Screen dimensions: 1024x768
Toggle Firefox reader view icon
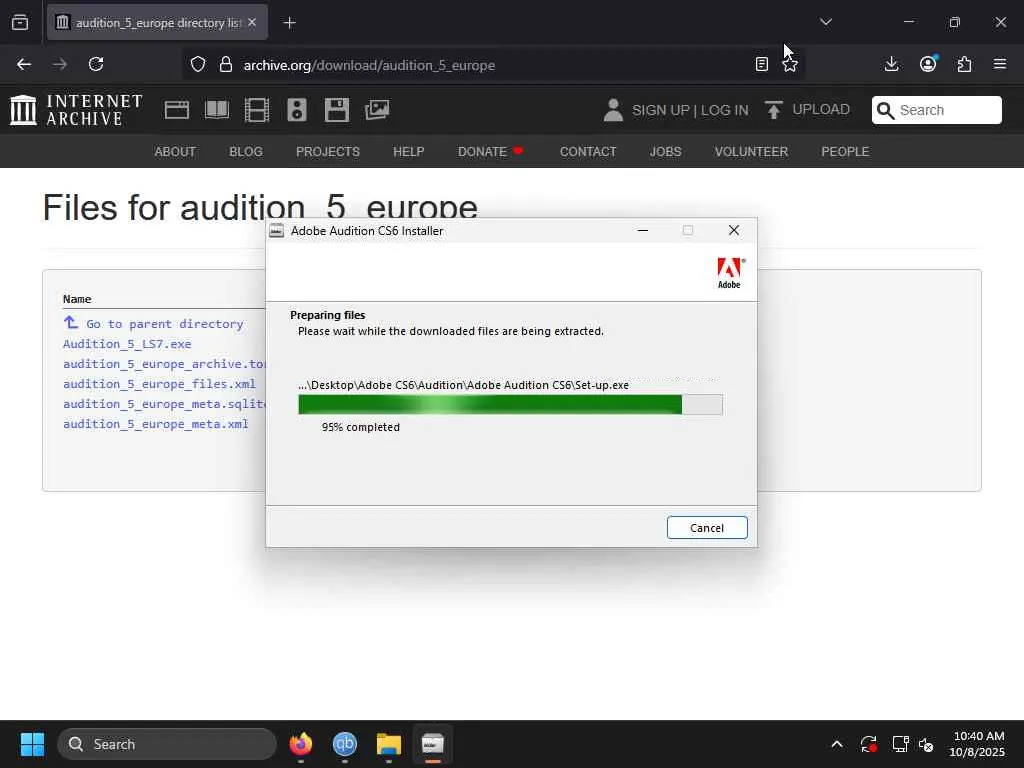[761, 64]
